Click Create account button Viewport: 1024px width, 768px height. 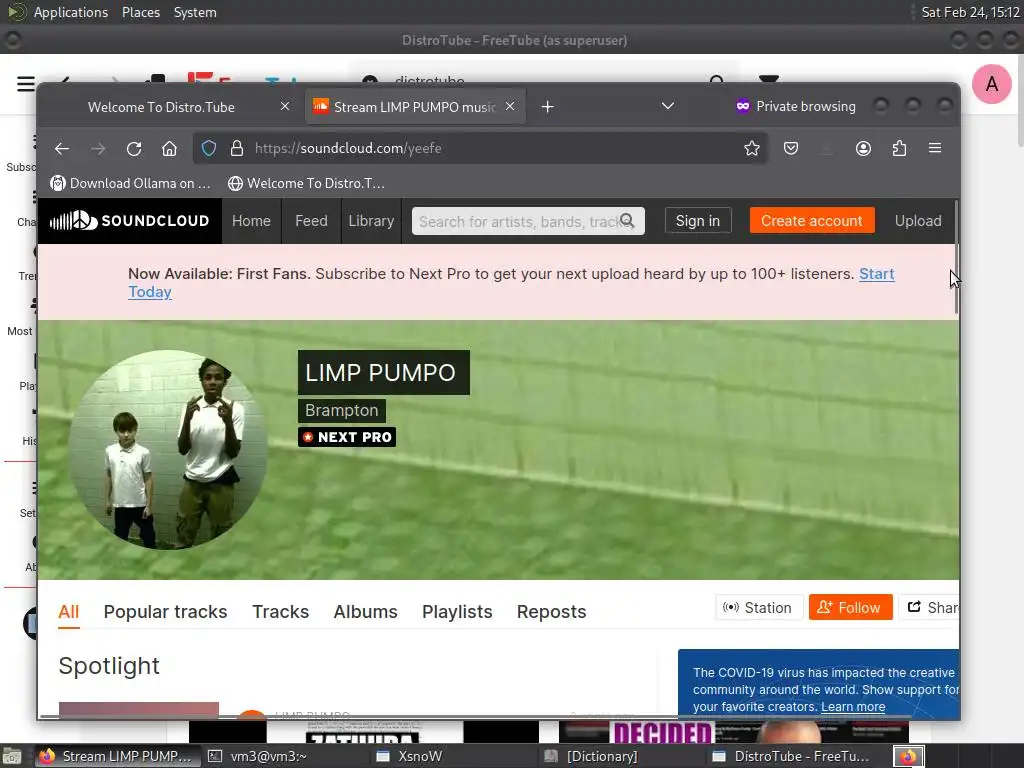tap(812, 221)
